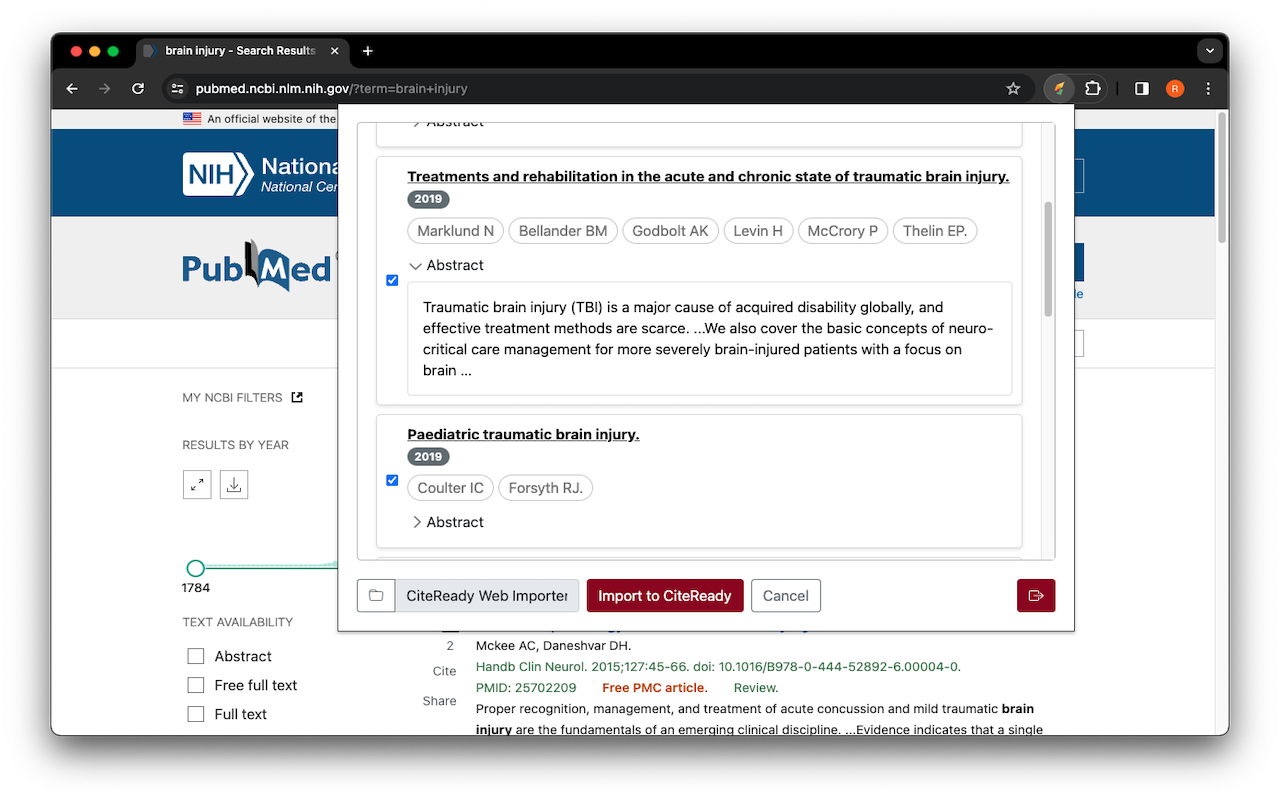The width and height of the screenshot is (1280, 800).
Task: Click Import to CiteReady button
Action: pos(665,596)
